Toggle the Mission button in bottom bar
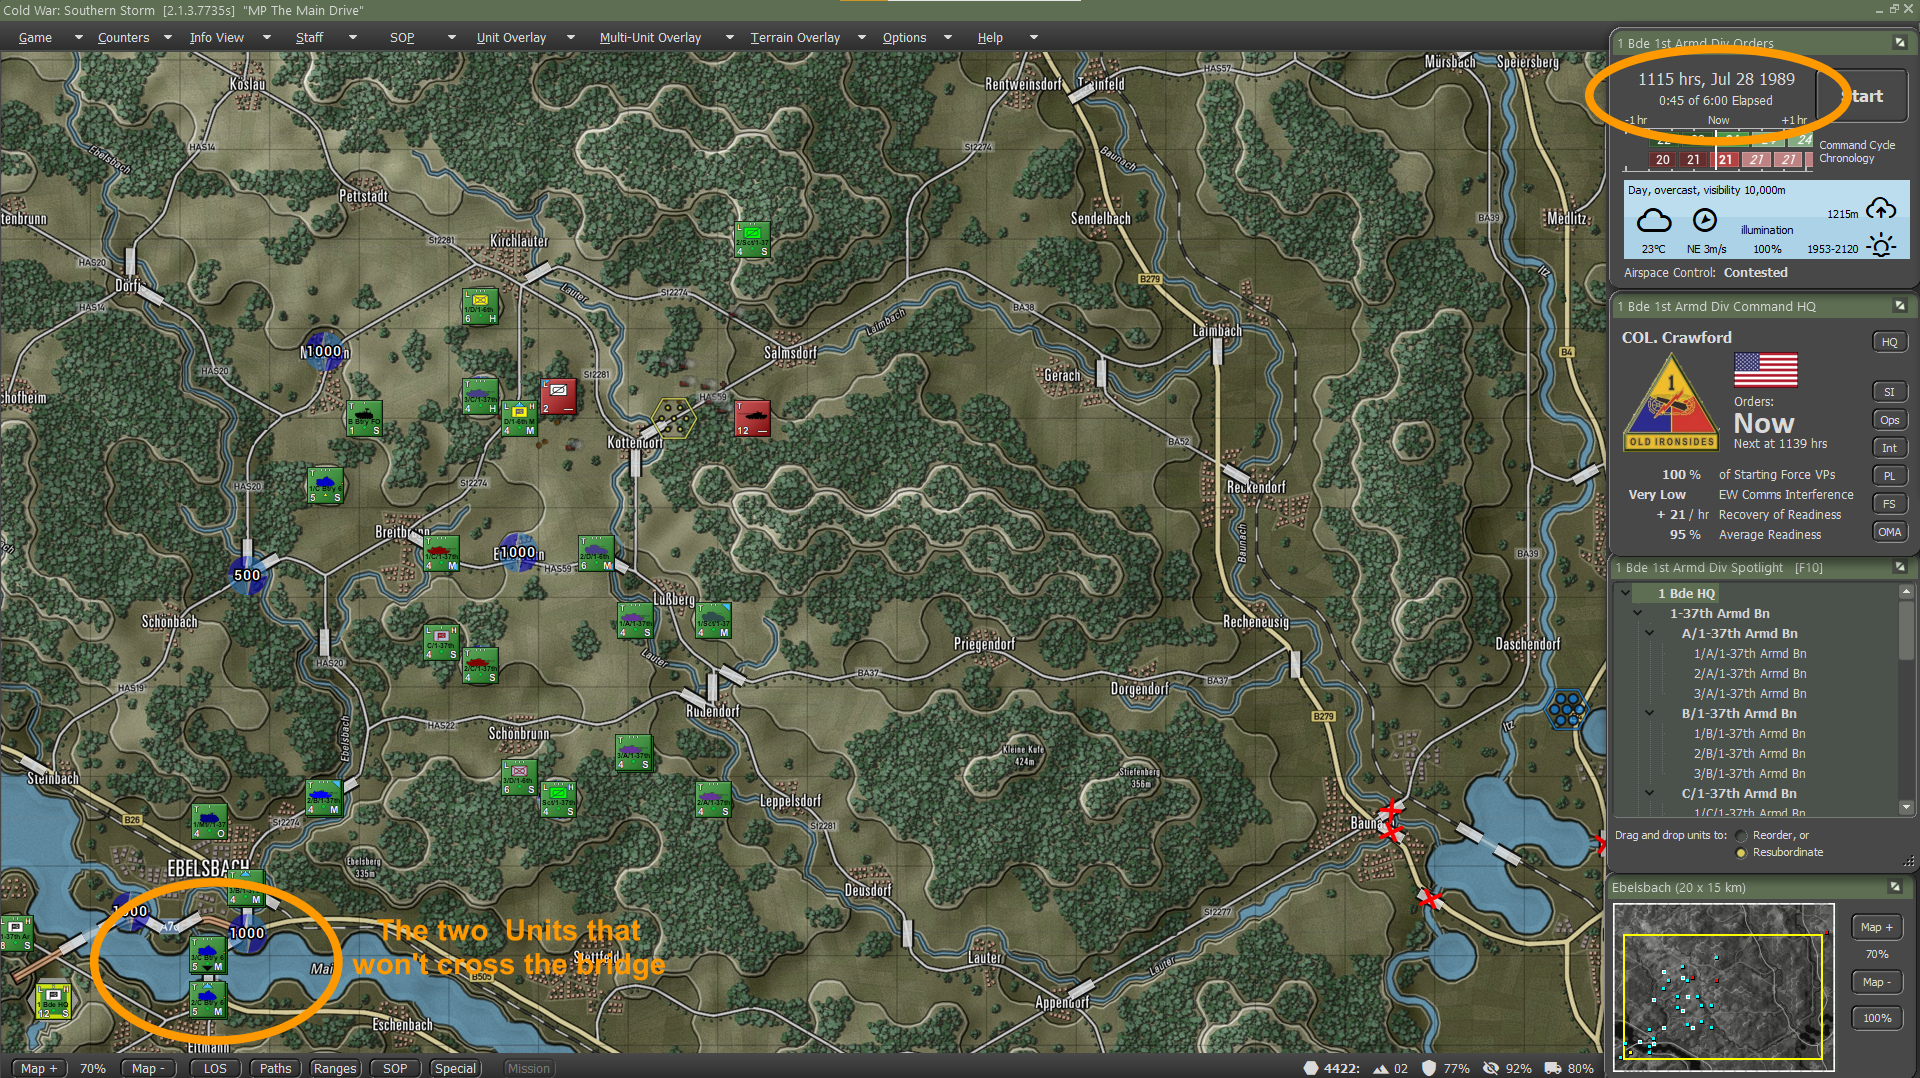The width and height of the screenshot is (1920, 1078). pos(528,1068)
